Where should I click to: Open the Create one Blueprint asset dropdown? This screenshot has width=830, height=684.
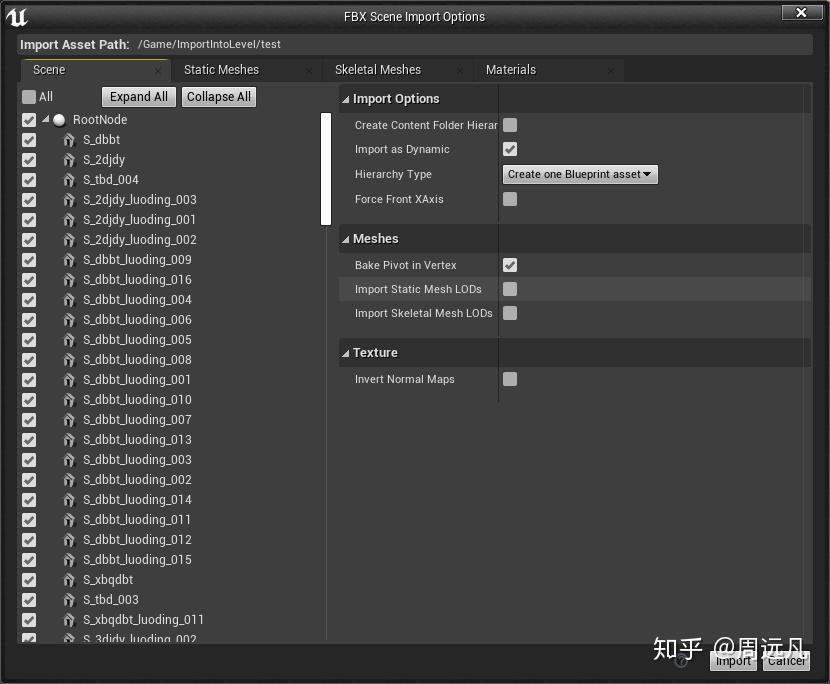click(580, 174)
